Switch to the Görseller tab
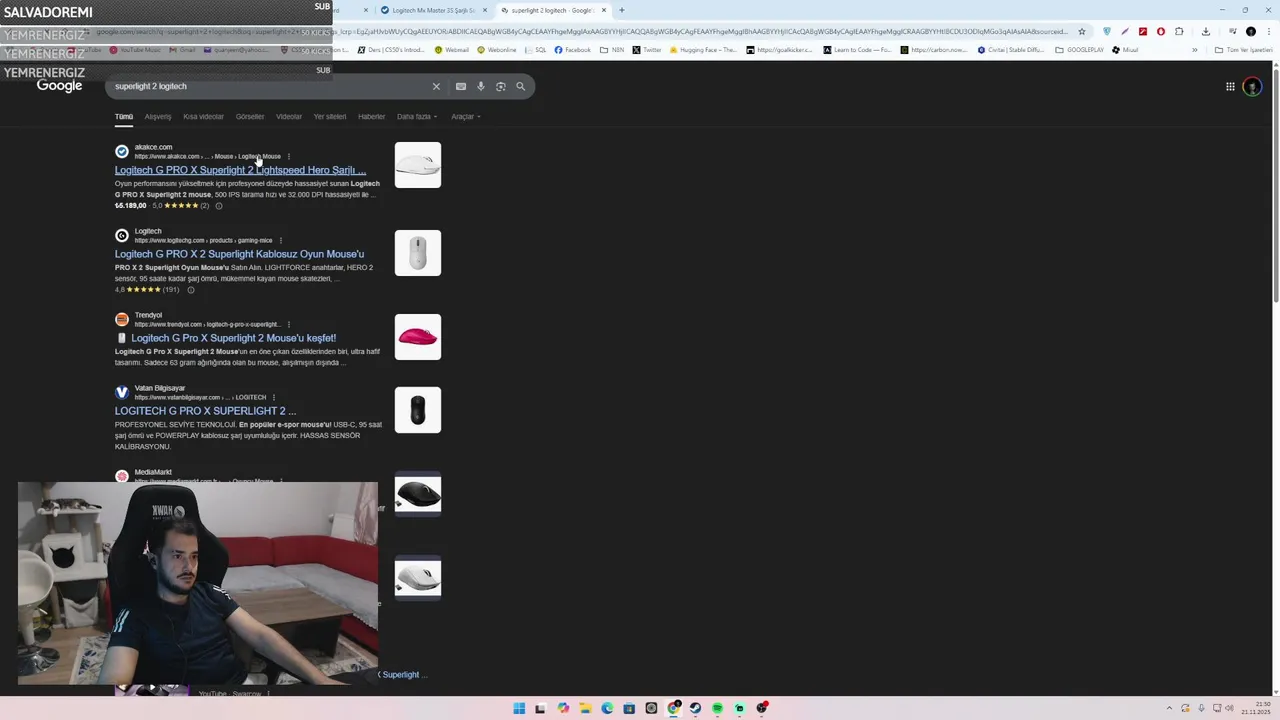The height and width of the screenshot is (720, 1280). pos(250,117)
